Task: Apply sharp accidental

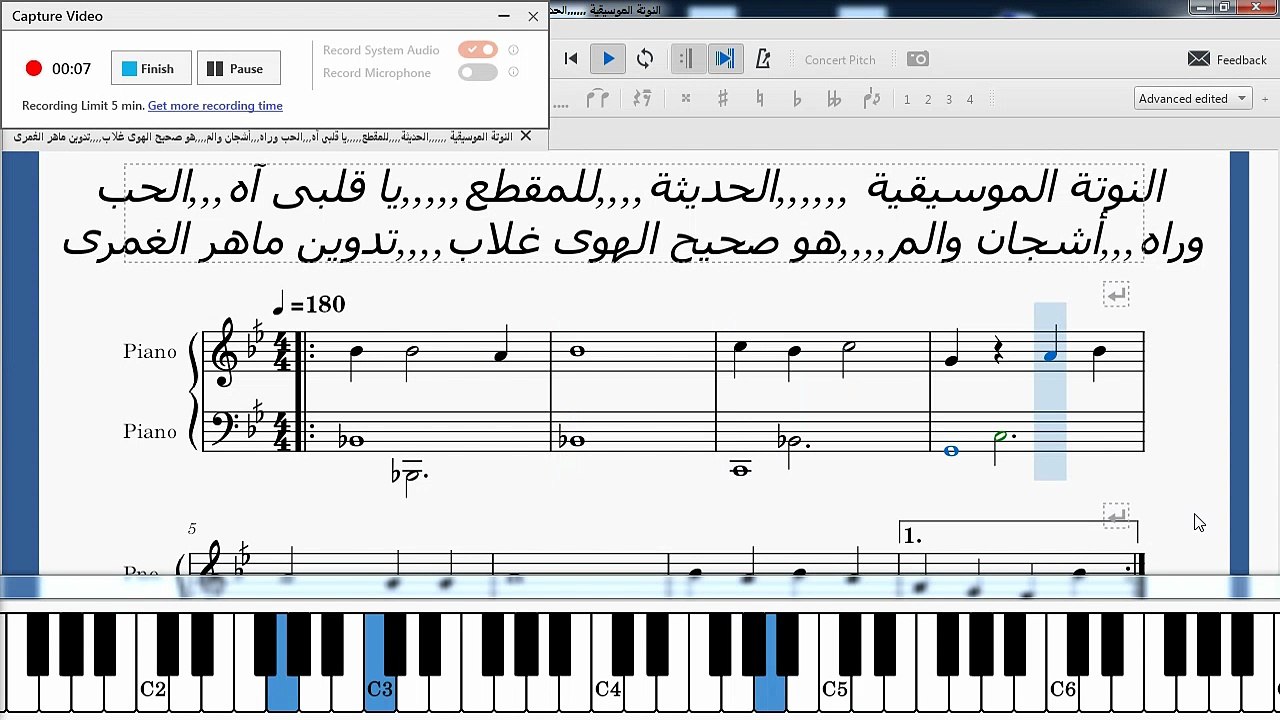Action: [722, 98]
